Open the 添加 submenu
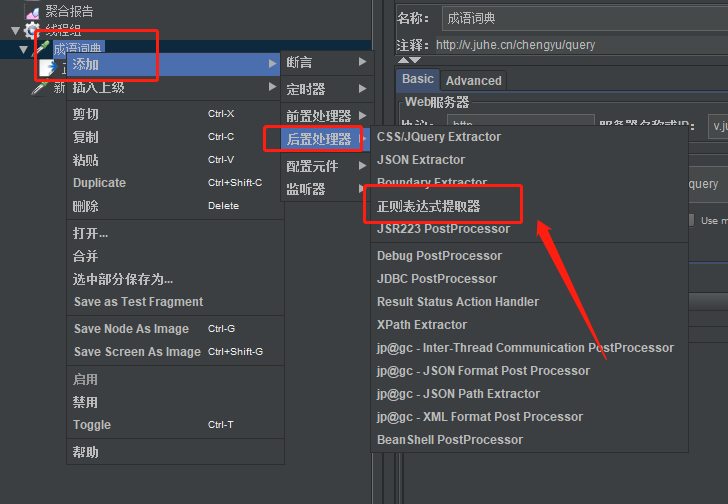This screenshot has width=728, height=504. click(x=174, y=64)
